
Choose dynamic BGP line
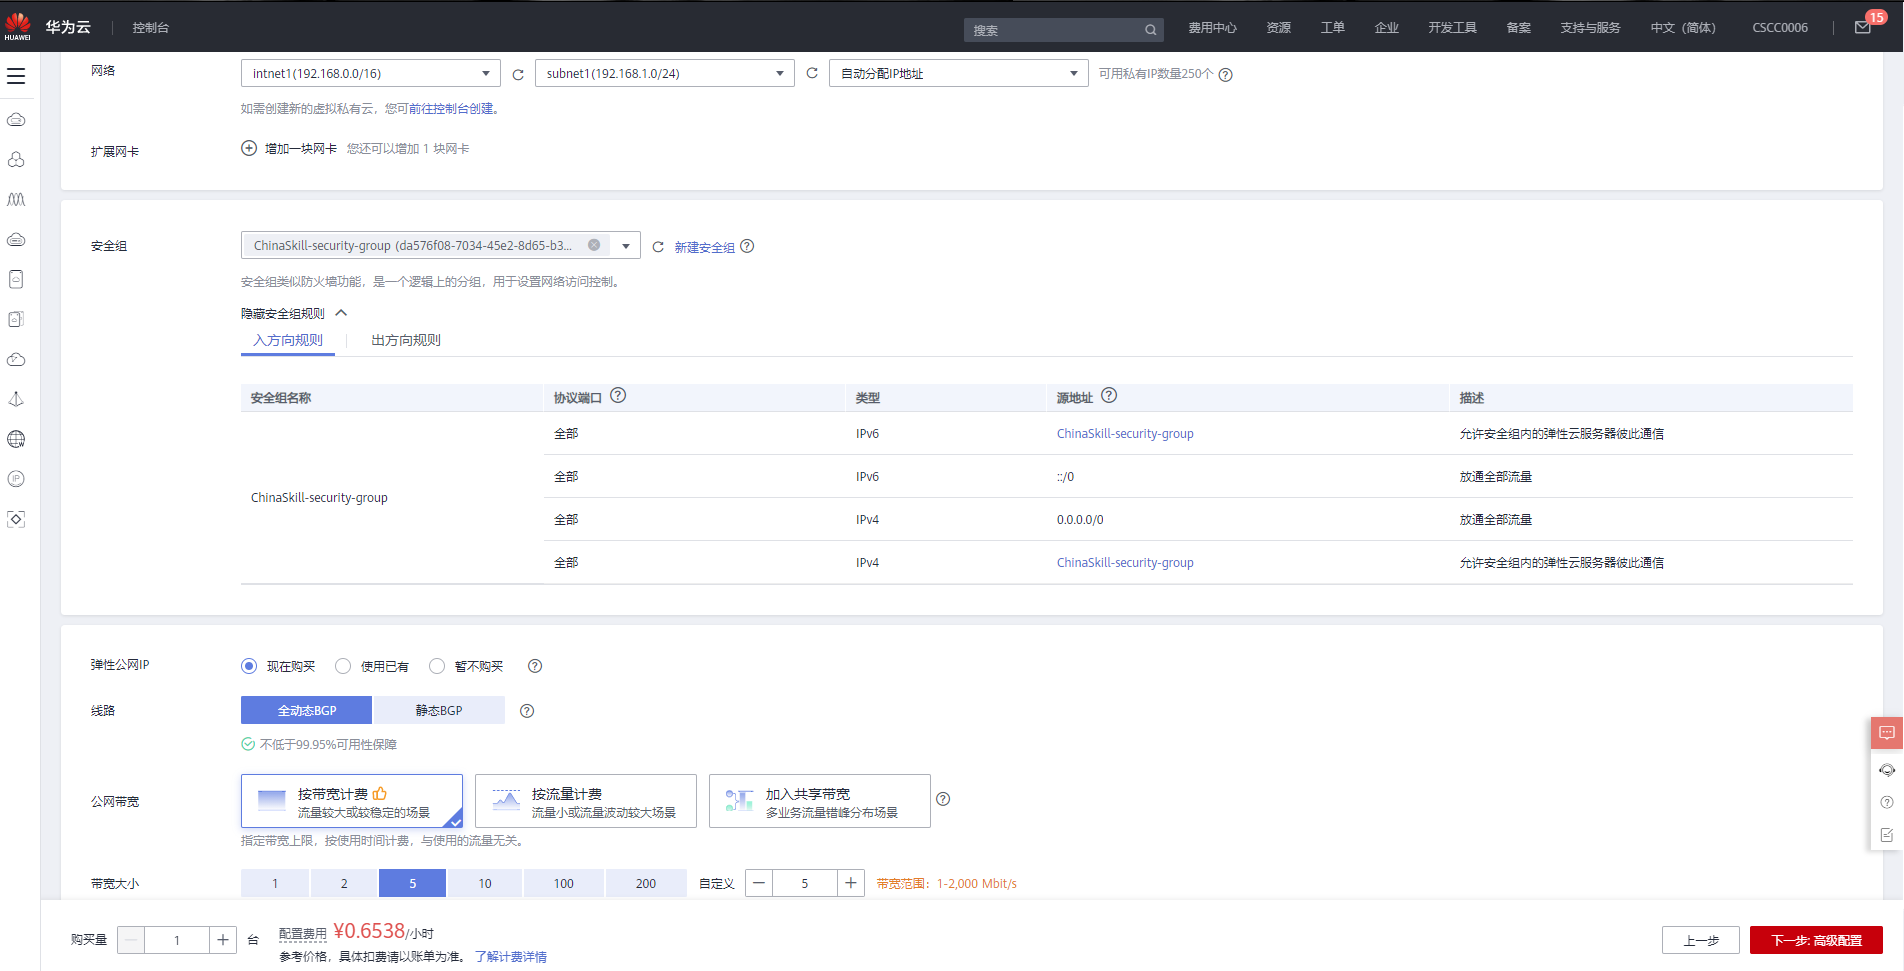(x=306, y=710)
